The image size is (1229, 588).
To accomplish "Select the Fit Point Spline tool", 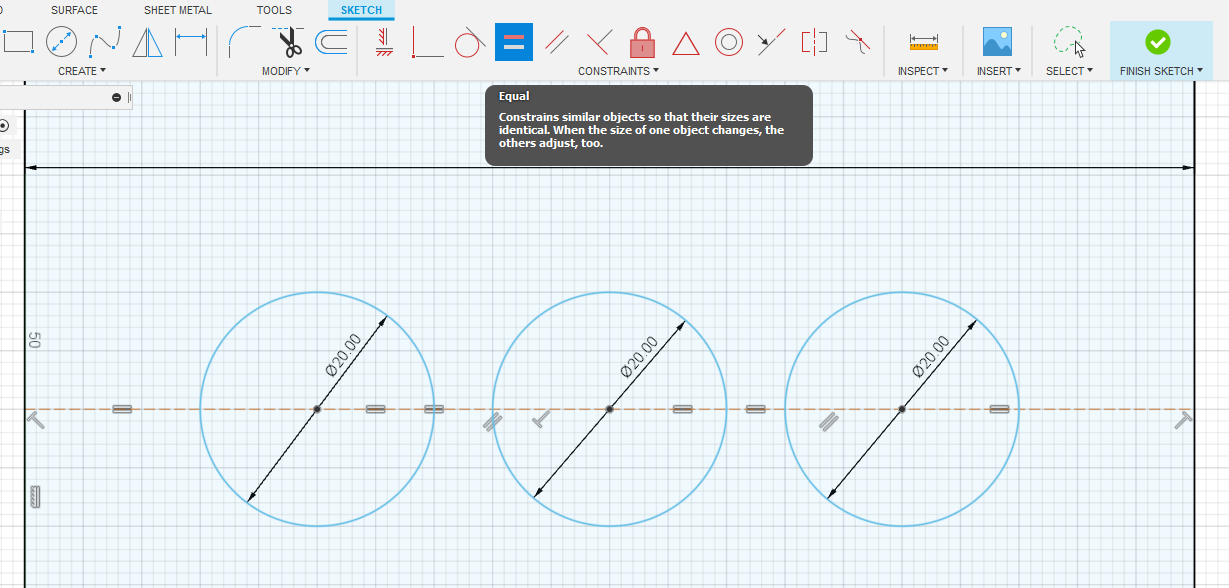I will point(105,42).
